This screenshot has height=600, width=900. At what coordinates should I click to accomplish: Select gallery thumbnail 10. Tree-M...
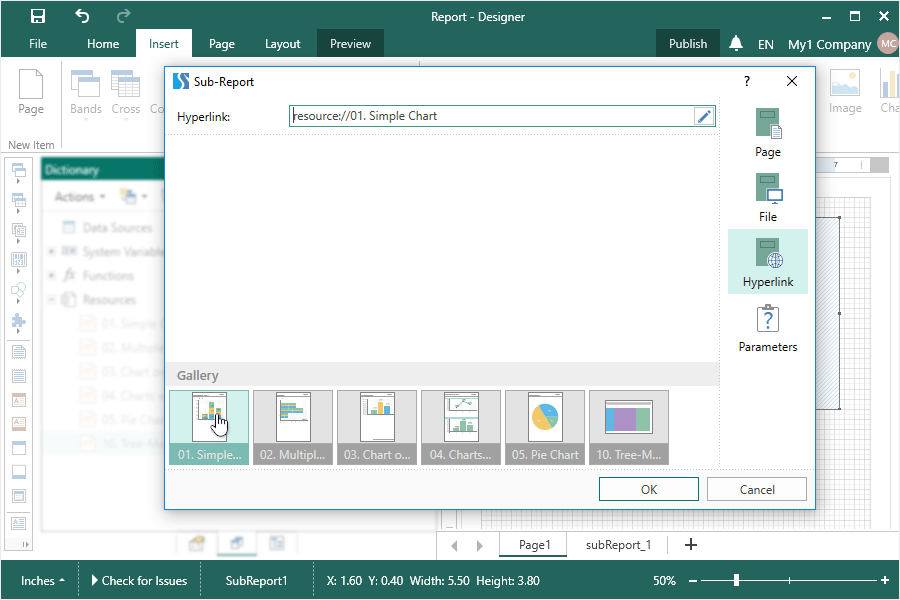pyautogui.click(x=629, y=427)
